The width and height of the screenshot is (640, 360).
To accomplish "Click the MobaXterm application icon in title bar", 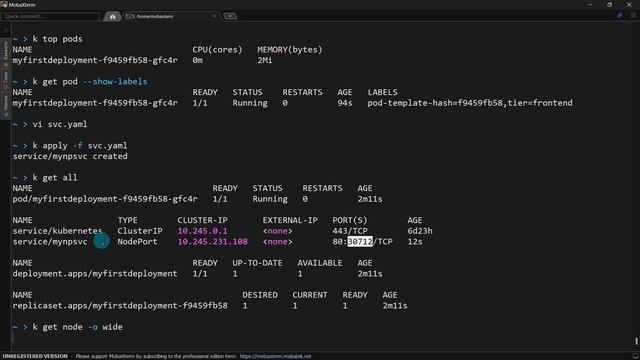I will (x=4, y=4).
